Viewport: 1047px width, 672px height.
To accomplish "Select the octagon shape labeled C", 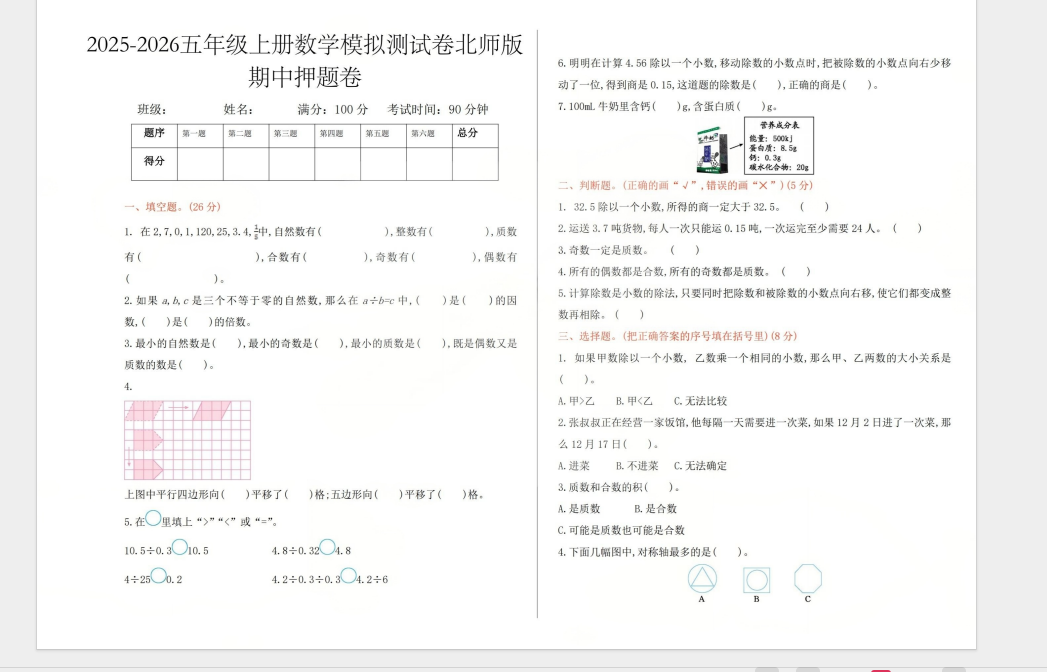I will click(807, 577).
